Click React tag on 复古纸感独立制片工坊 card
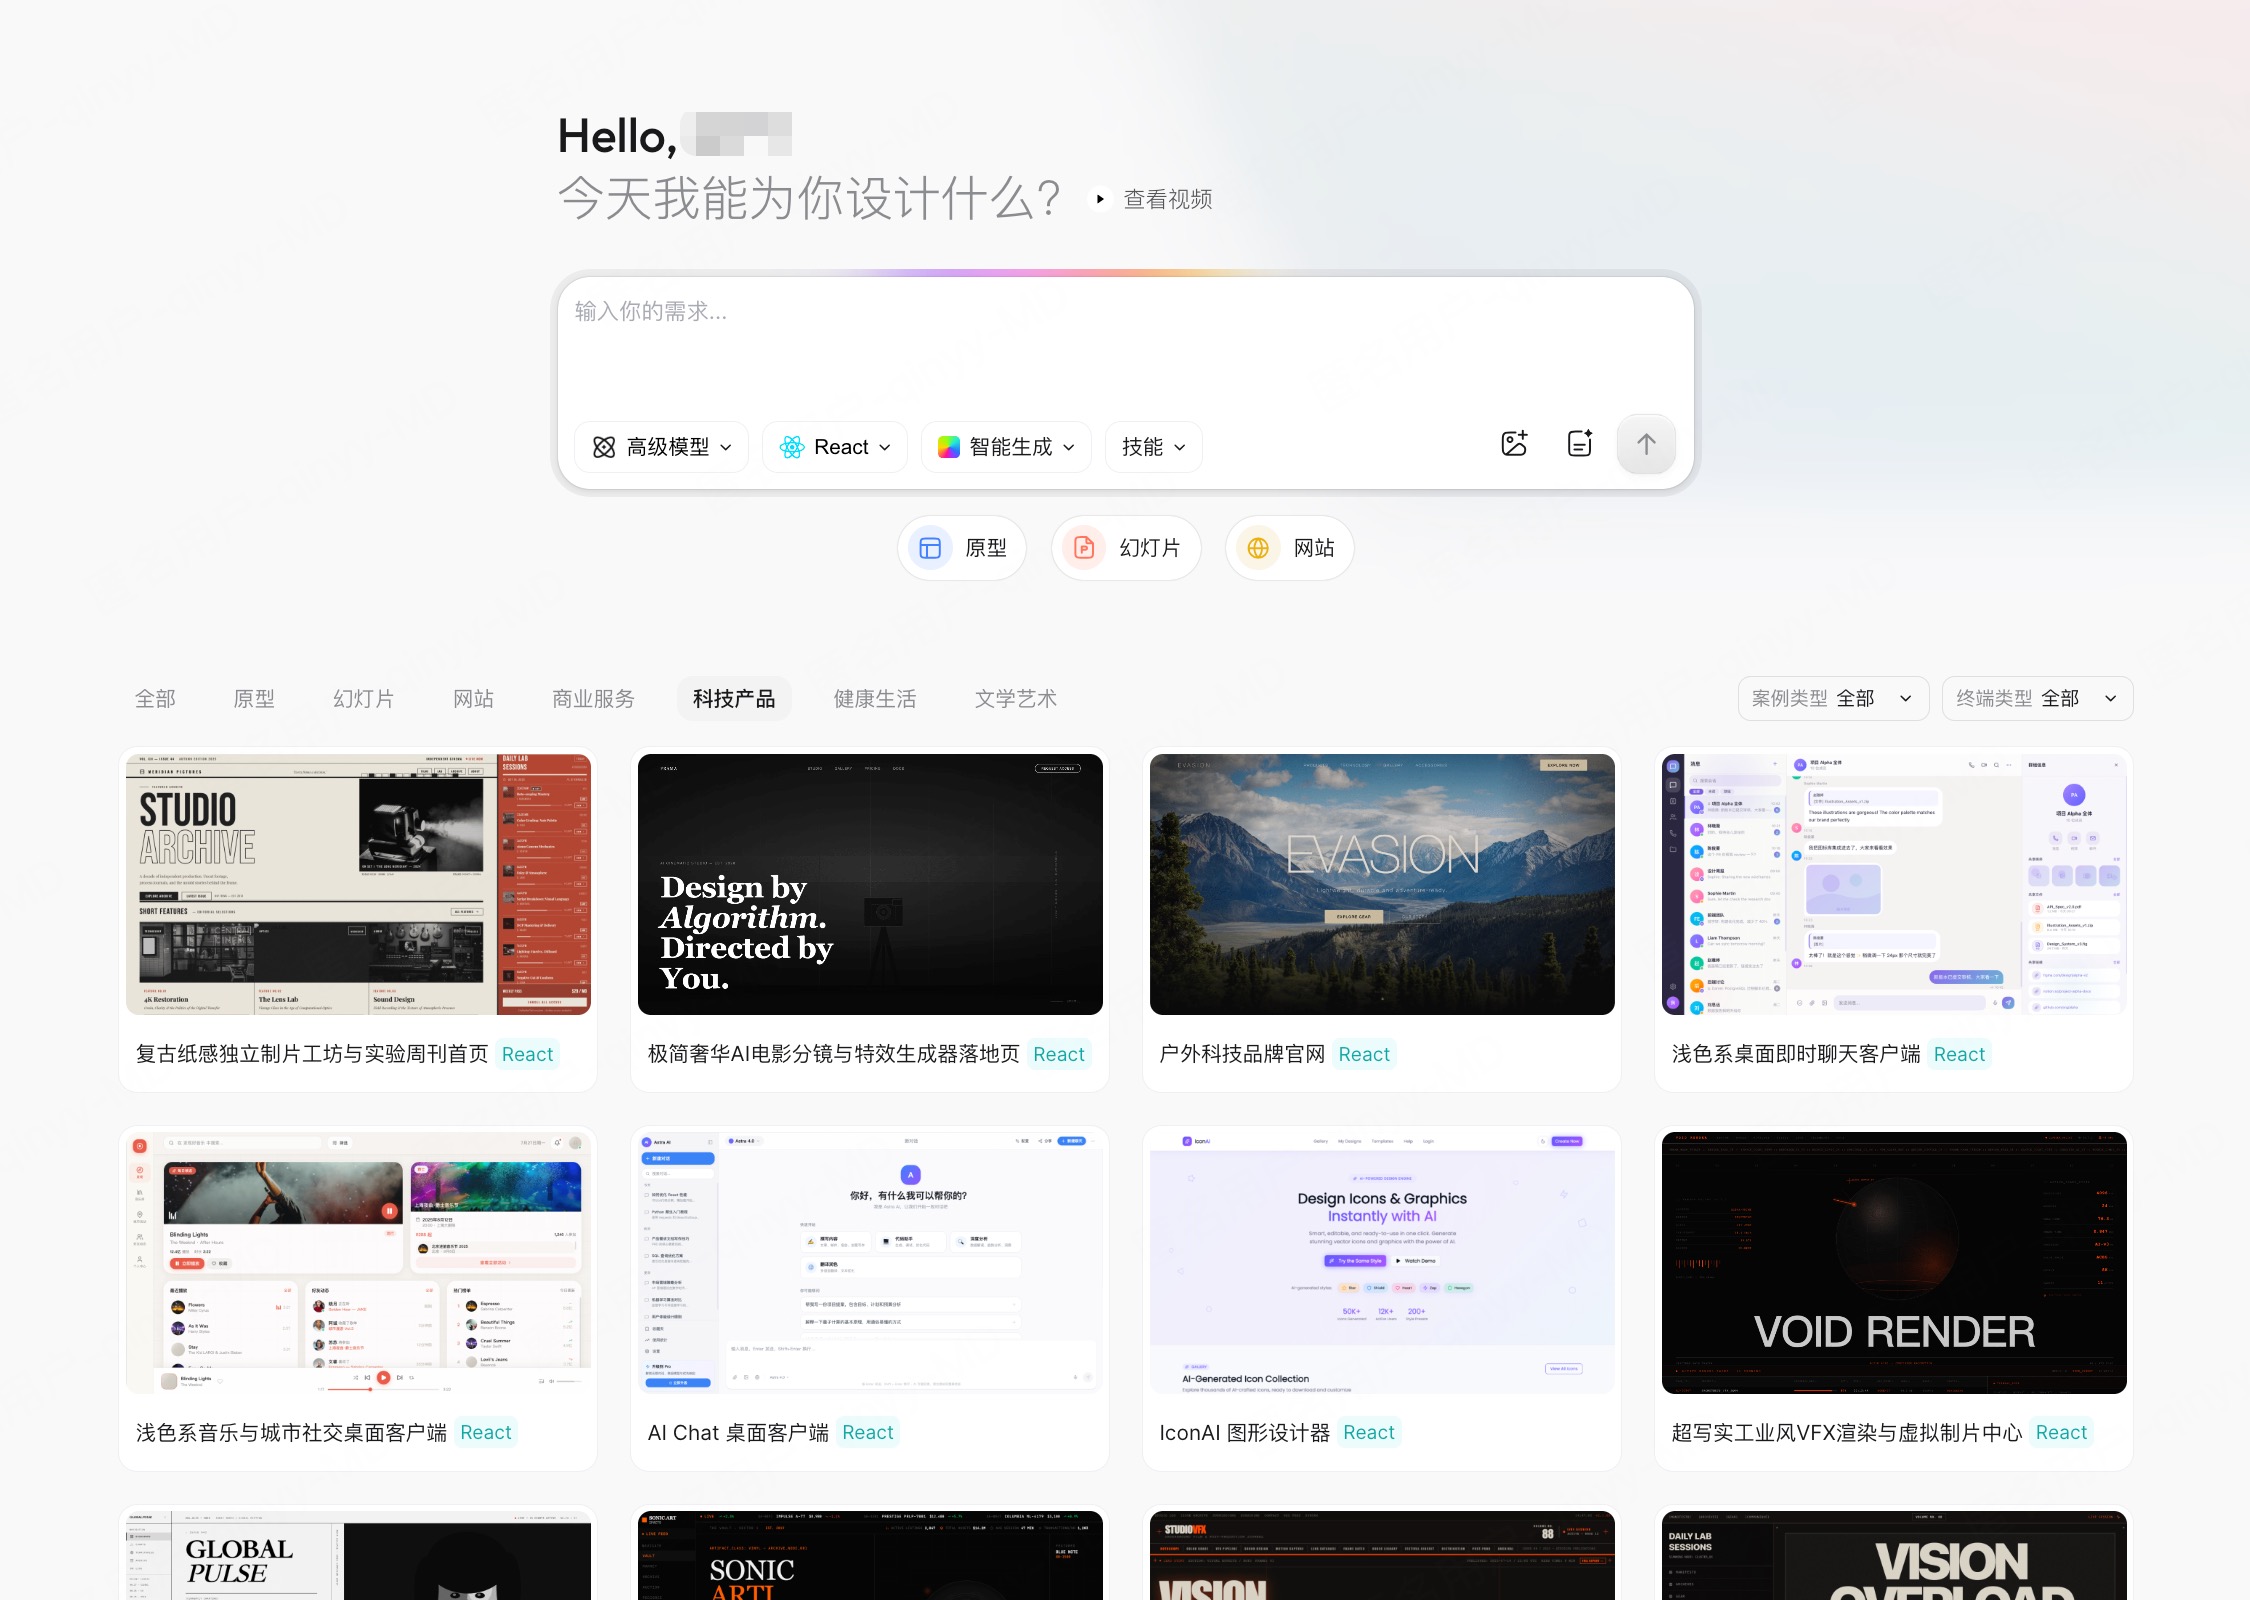The image size is (2250, 1600). click(x=527, y=1054)
